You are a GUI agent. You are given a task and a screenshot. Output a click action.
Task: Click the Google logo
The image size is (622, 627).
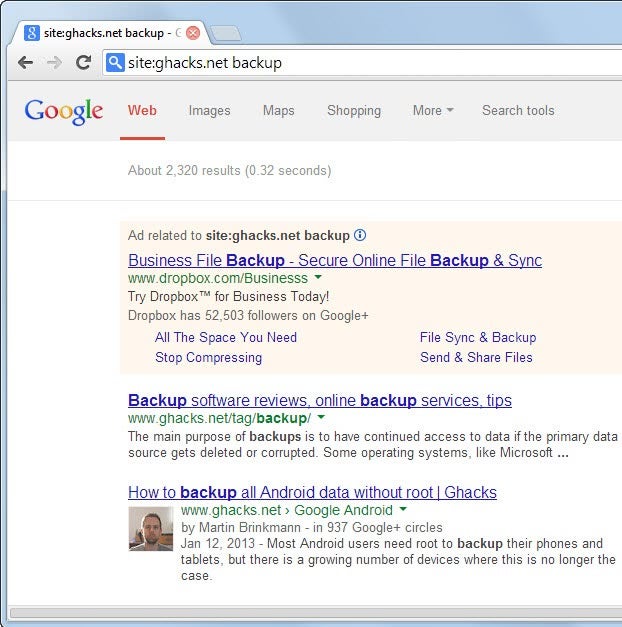[x=64, y=112]
